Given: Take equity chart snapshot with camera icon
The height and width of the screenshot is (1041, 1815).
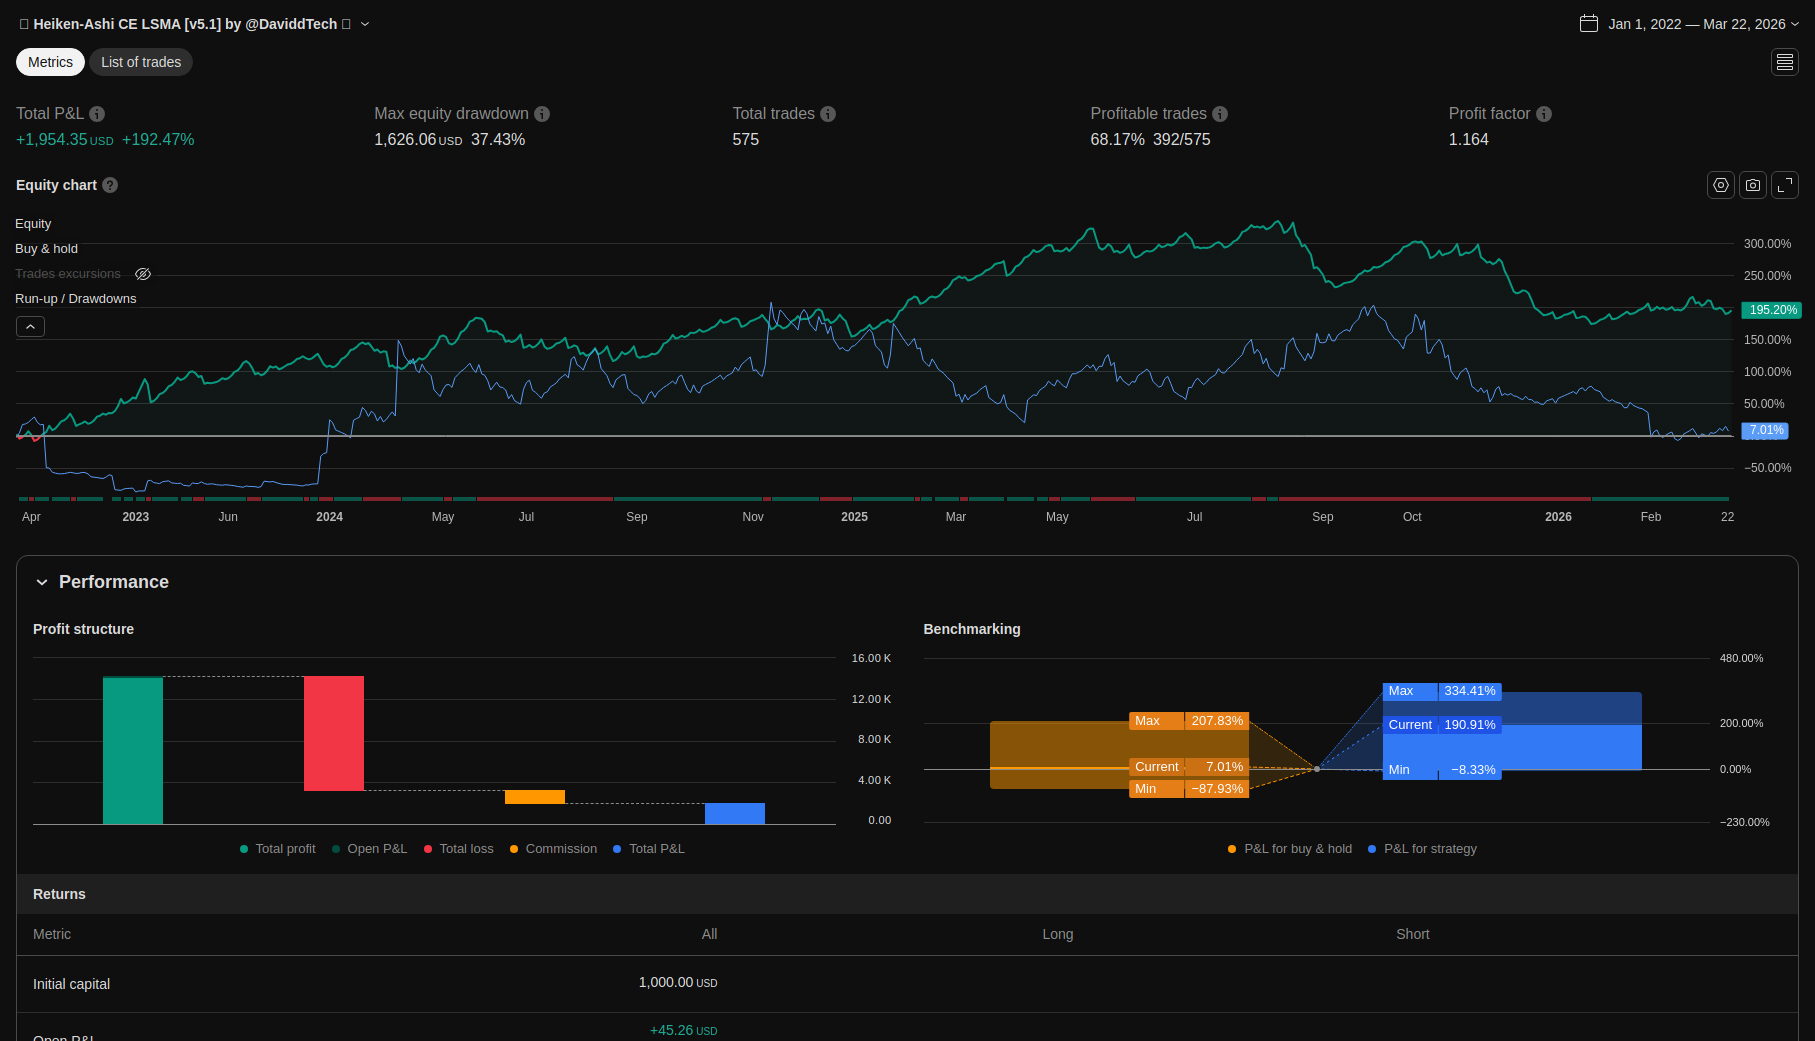Looking at the screenshot, I should coord(1752,185).
